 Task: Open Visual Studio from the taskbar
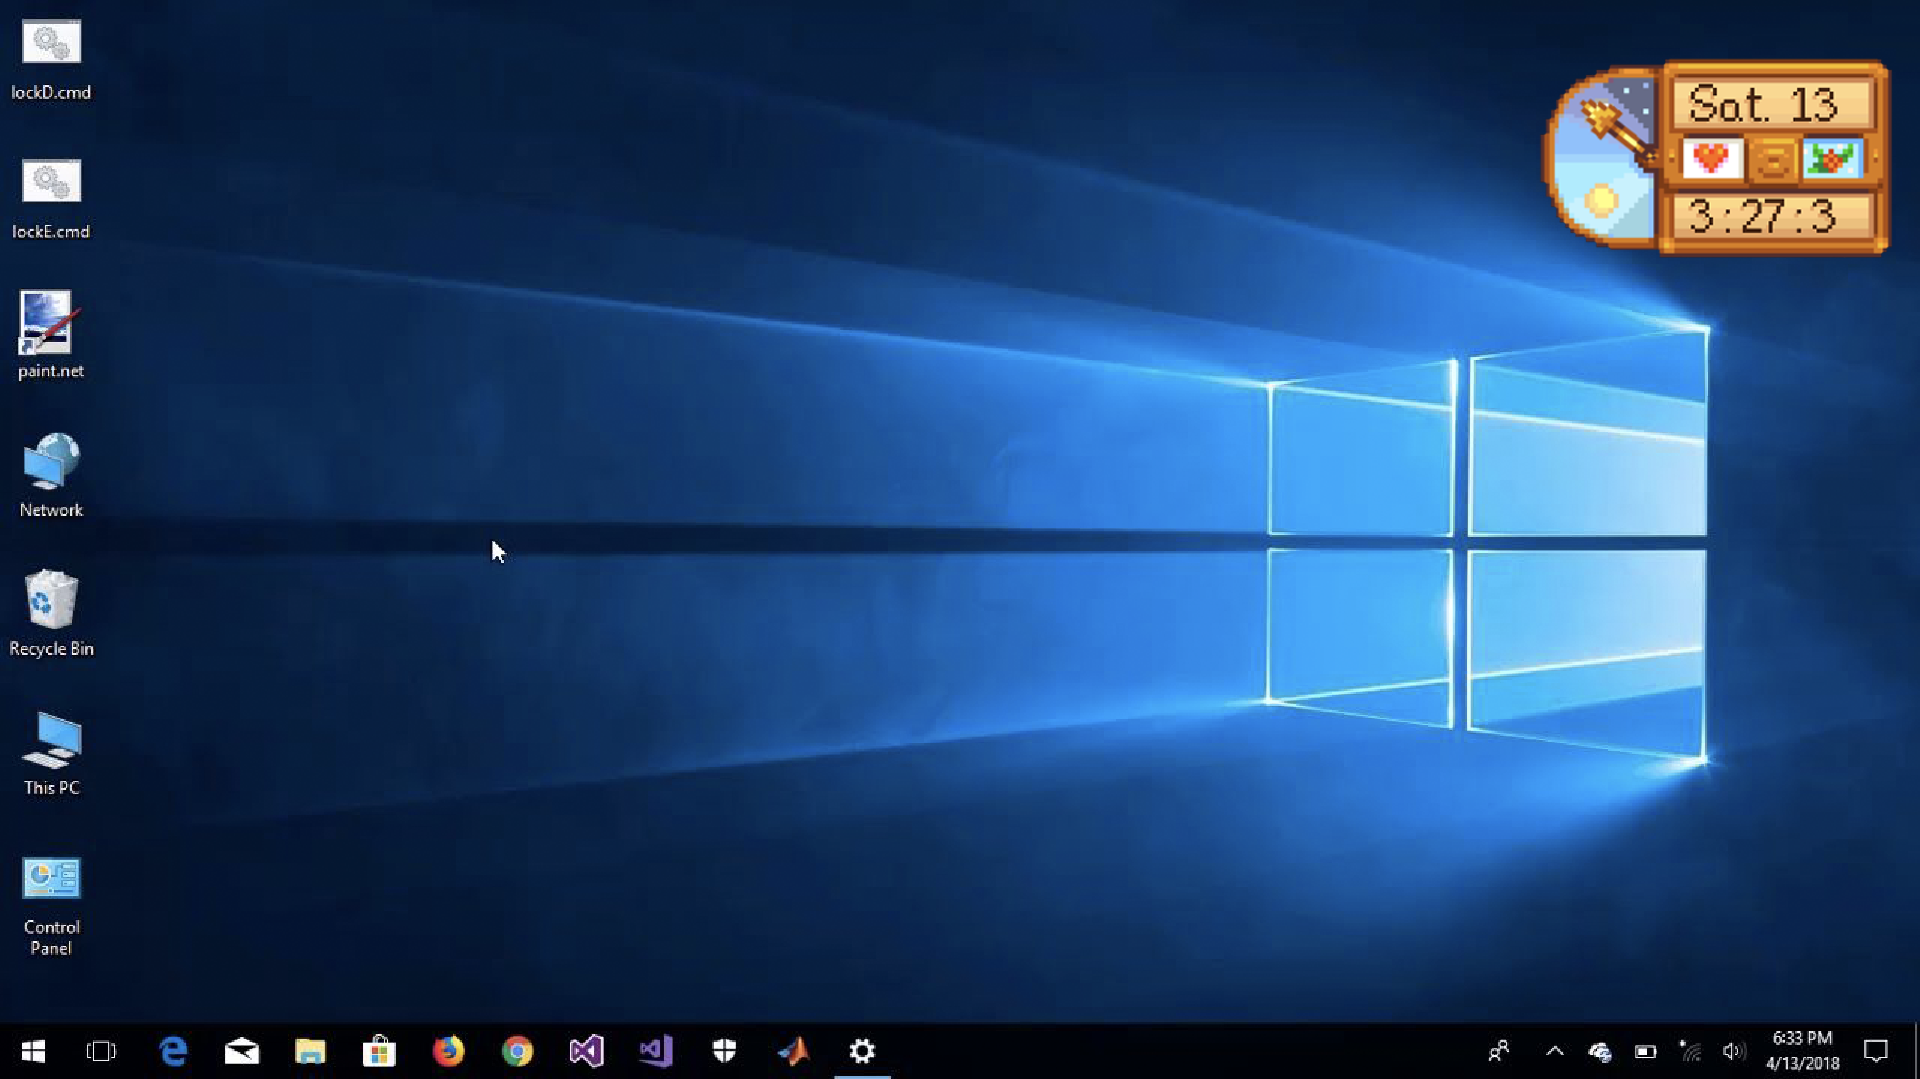pyautogui.click(x=586, y=1051)
